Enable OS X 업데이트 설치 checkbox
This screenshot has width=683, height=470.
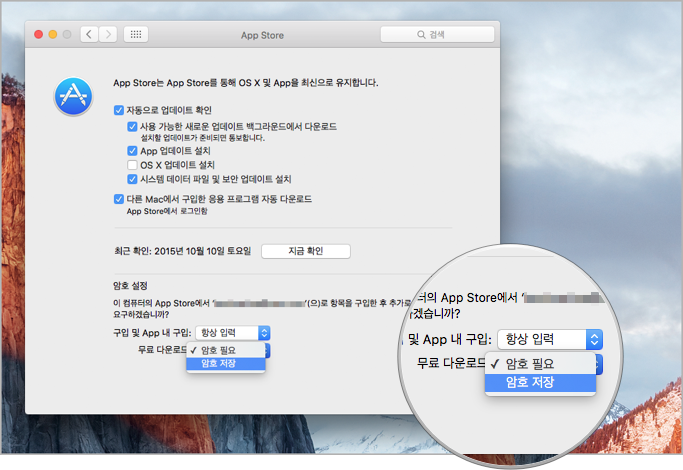coord(132,165)
